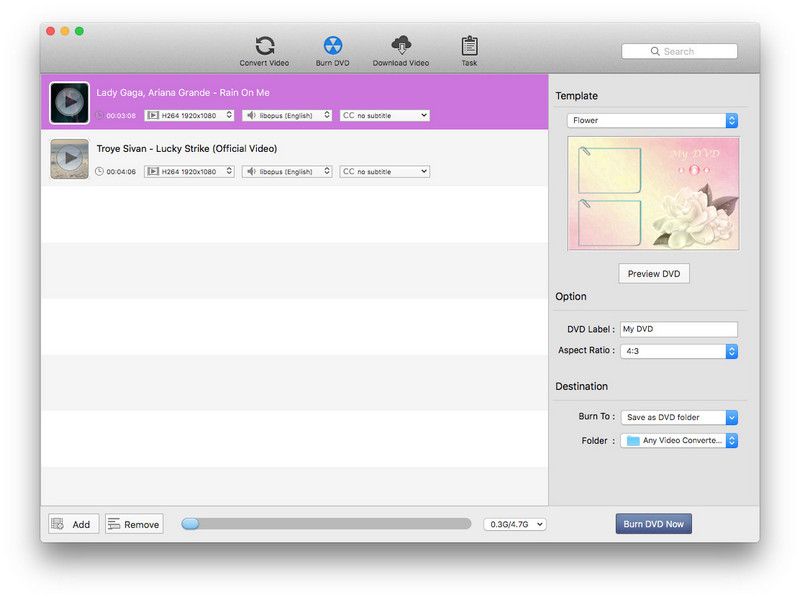
Task: Open the Convert Video section
Action: 264,52
